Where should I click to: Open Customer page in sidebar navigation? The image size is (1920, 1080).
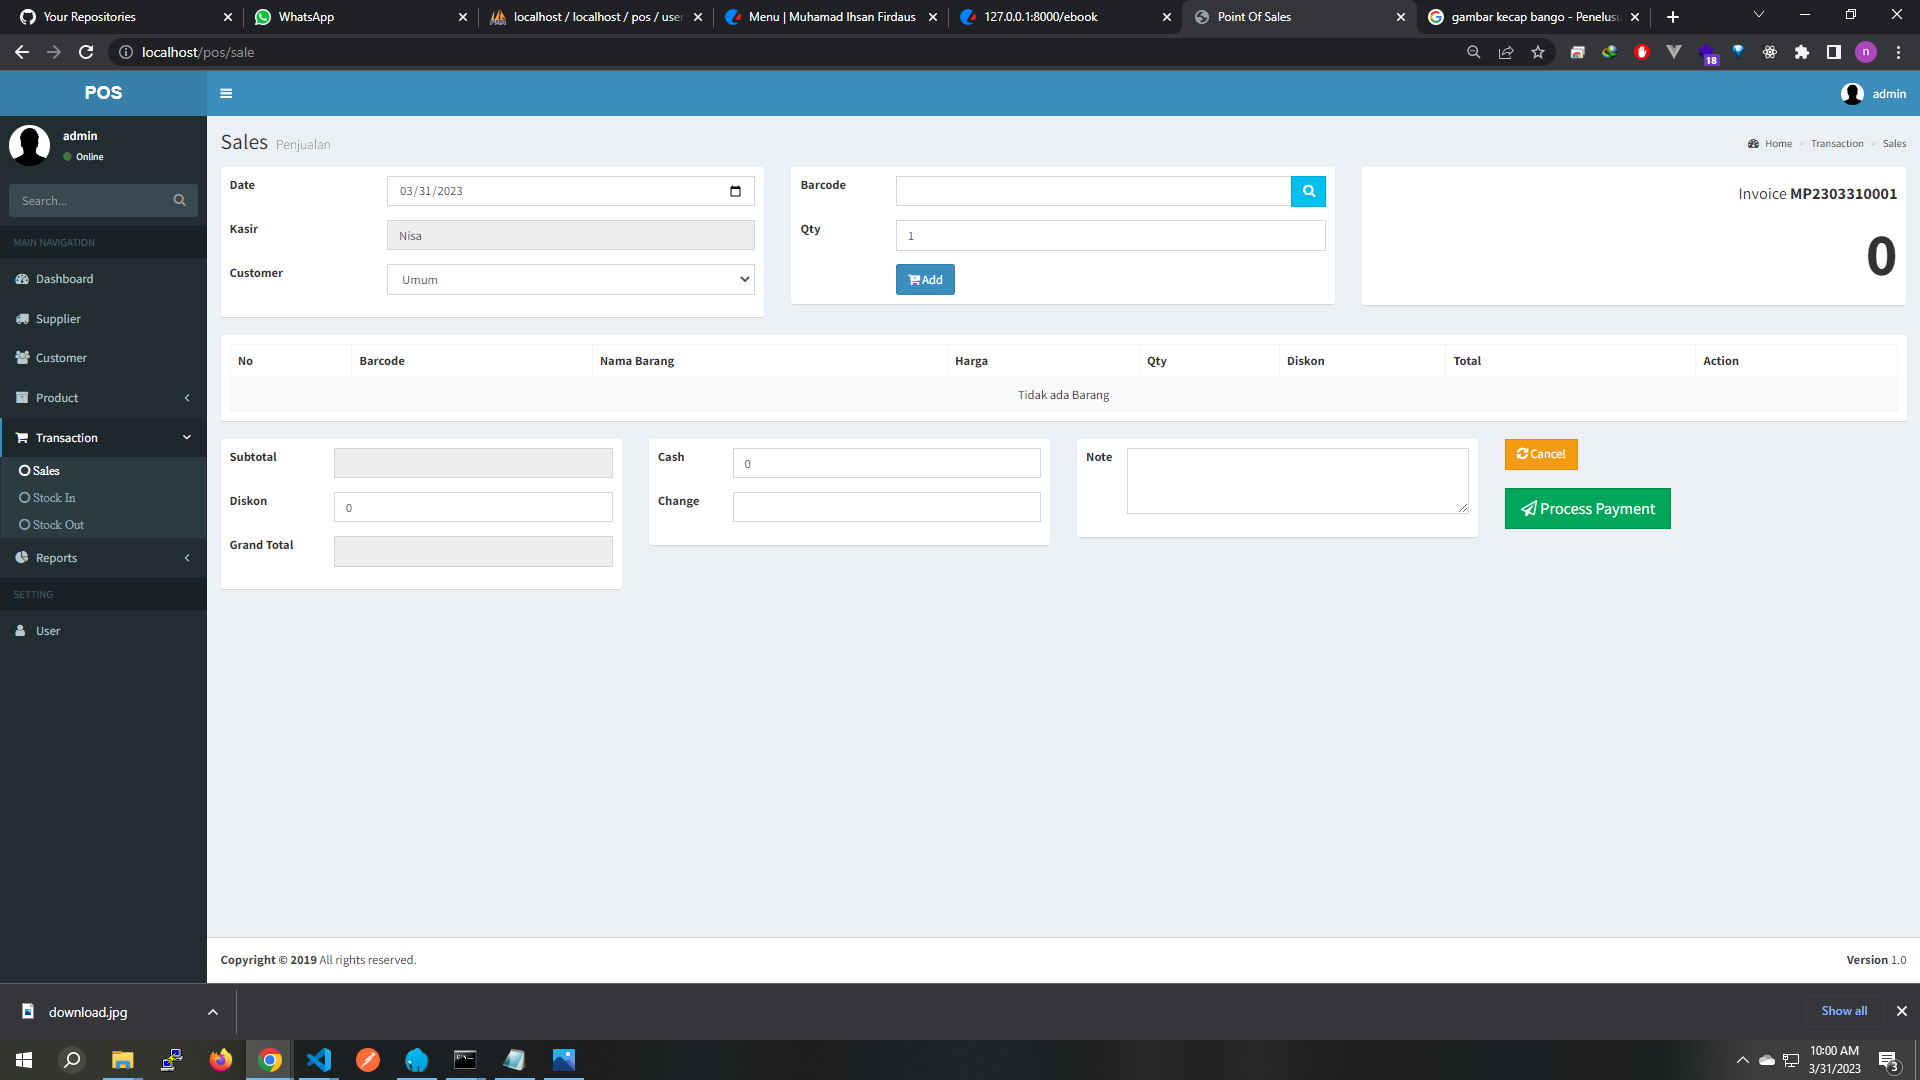pos(103,358)
